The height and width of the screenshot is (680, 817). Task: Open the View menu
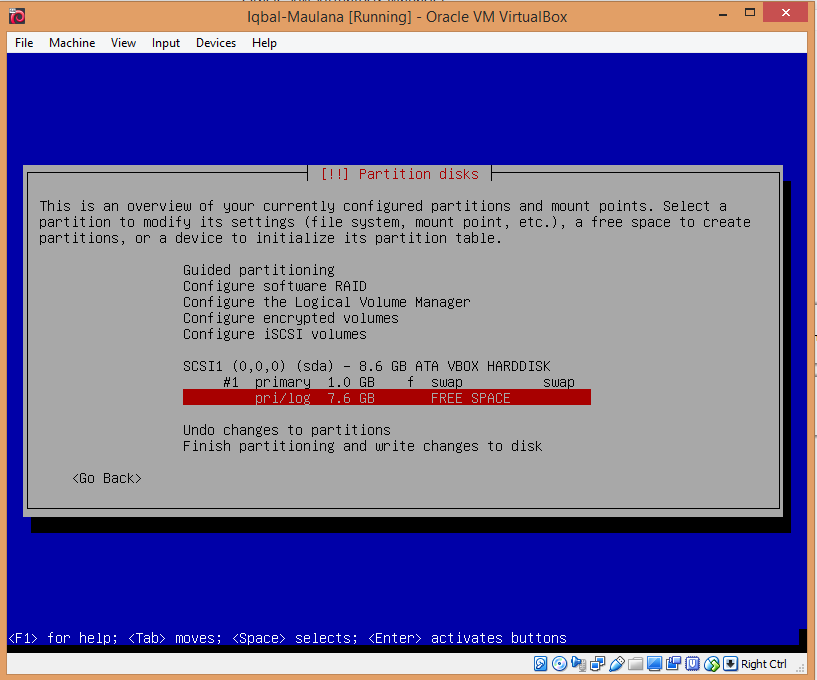pos(123,43)
